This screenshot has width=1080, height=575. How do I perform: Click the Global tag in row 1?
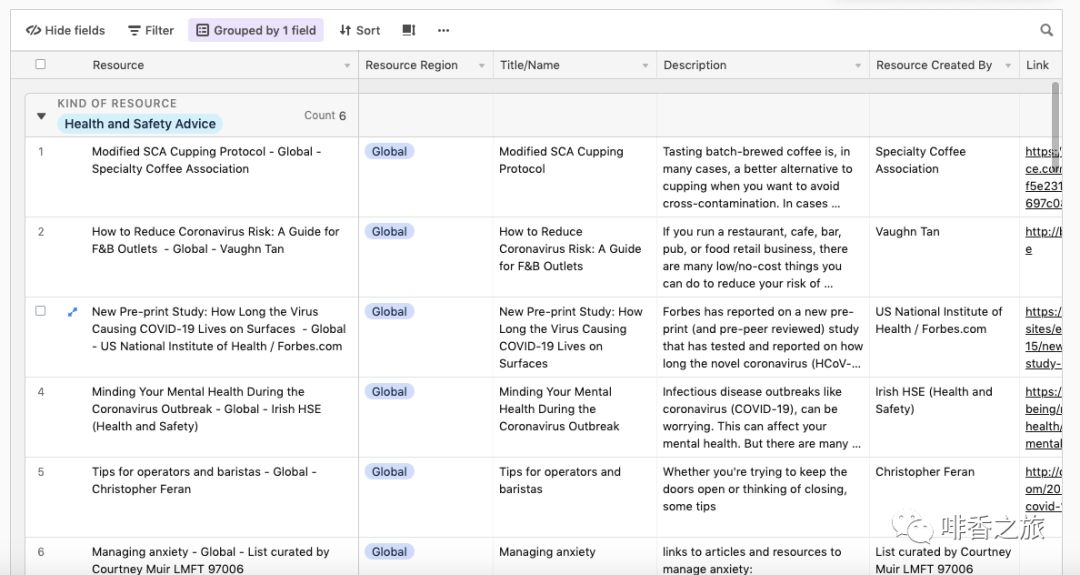pyautogui.click(x=389, y=151)
